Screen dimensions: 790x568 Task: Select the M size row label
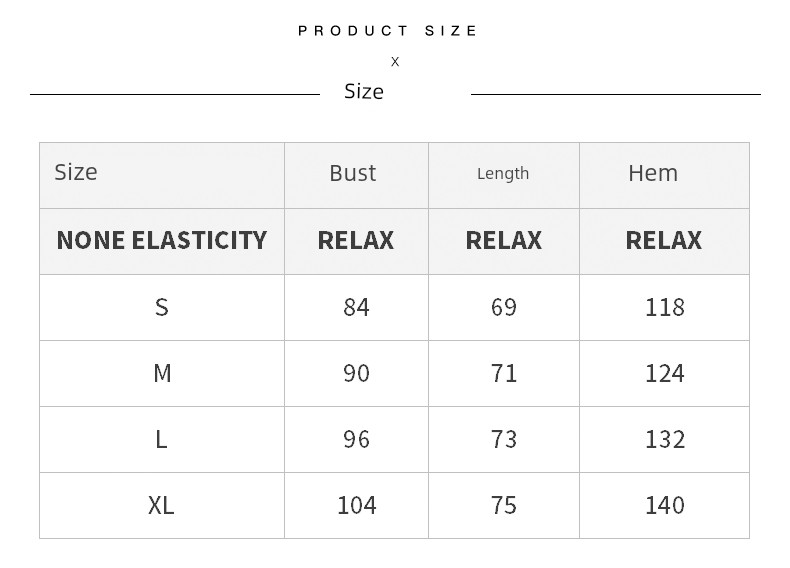pos(162,373)
